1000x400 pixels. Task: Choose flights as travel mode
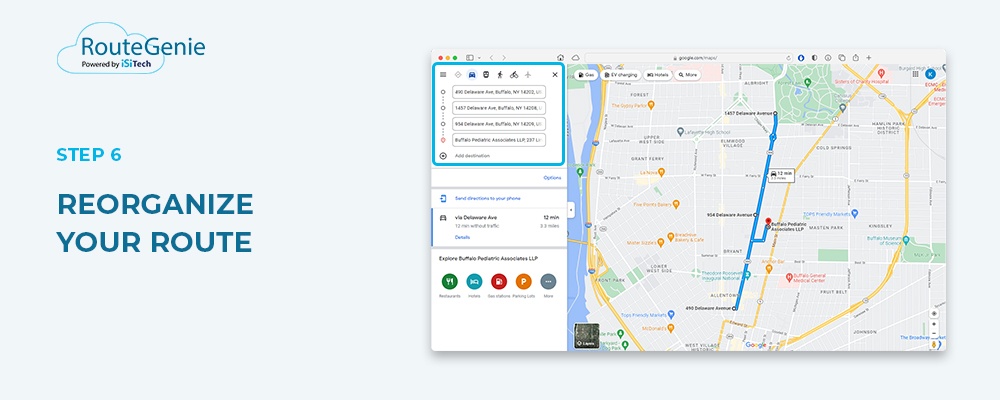point(527,75)
